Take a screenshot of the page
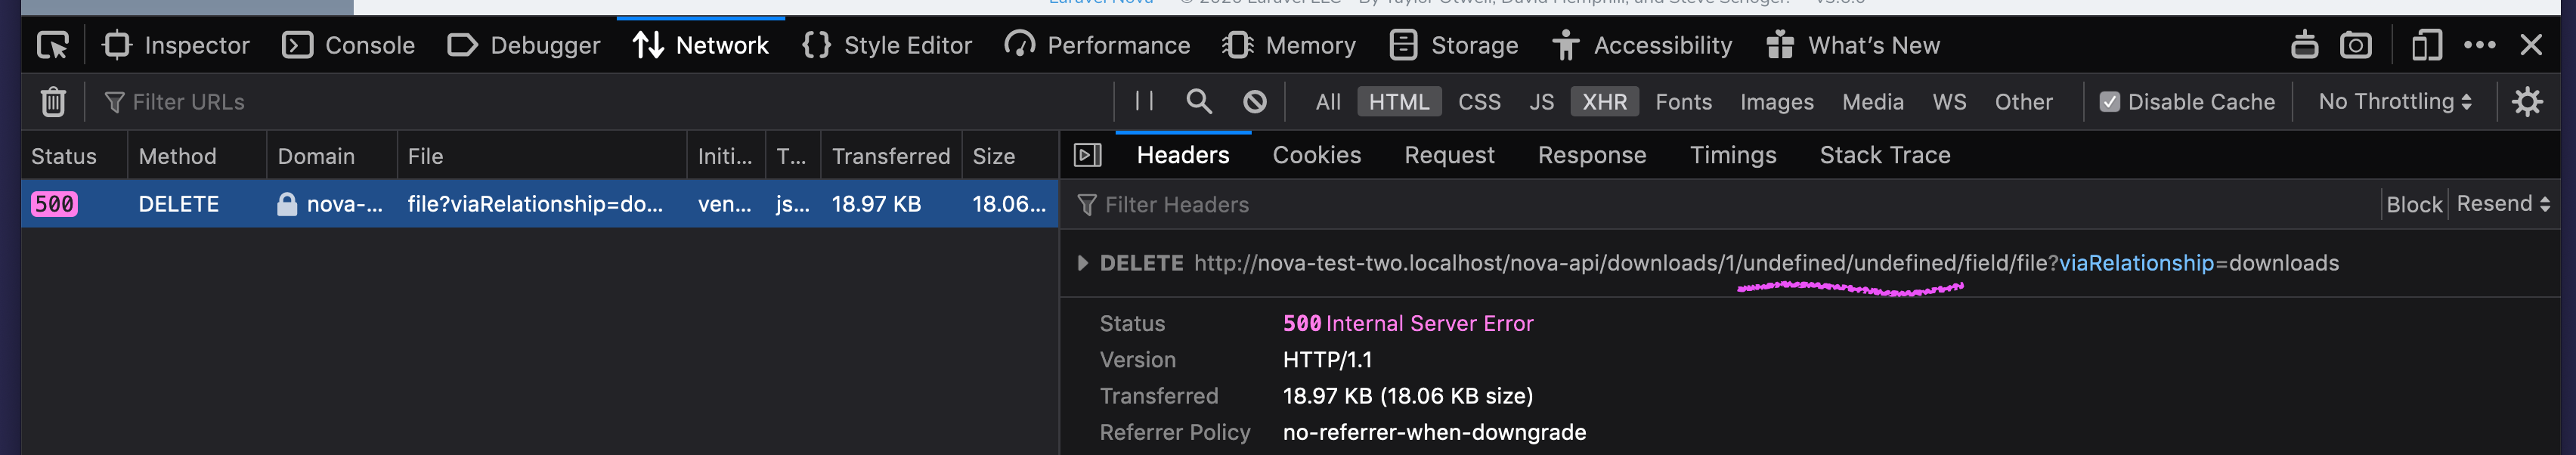 coord(2356,45)
